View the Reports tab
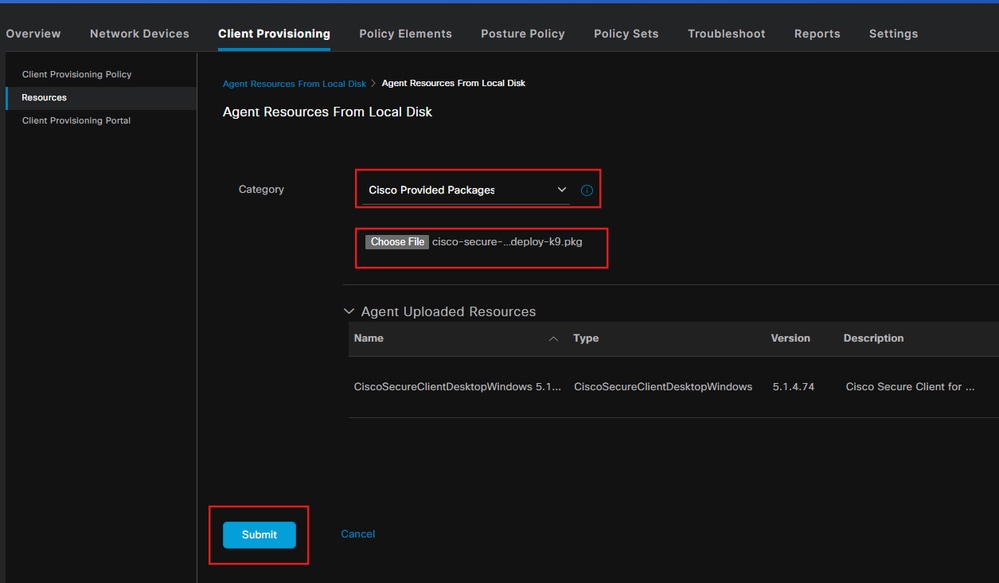This screenshot has width=999, height=583. tap(817, 34)
